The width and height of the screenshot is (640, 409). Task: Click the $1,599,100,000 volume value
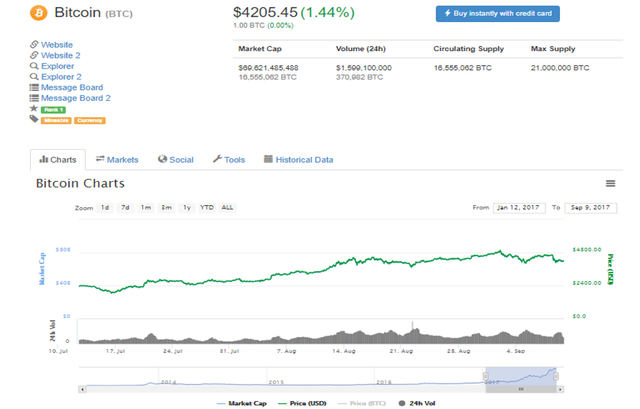pos(364,68)
